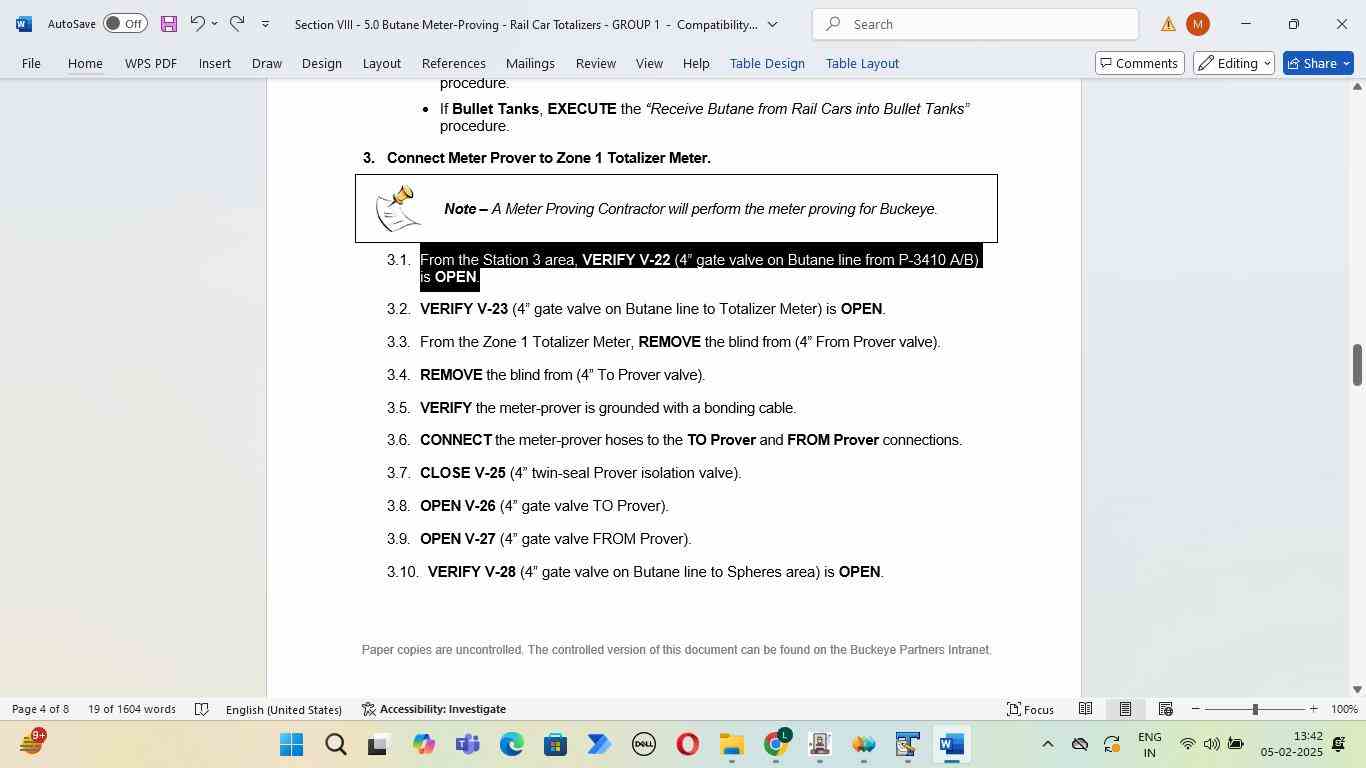Screen dimensions: 1366x768
Task: Switch to Web Layout view icon
Action: tap(1165, 709)
